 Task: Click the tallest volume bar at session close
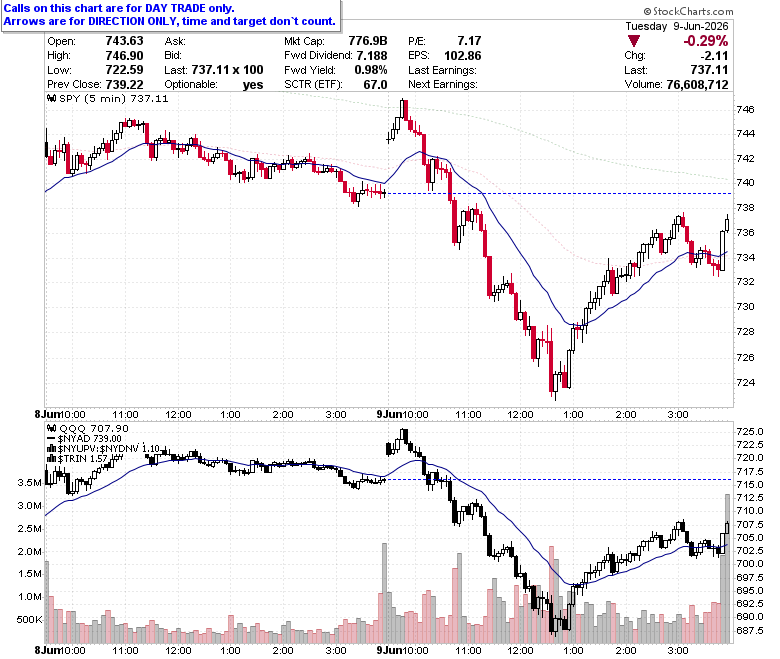click(x=727, y=569)
